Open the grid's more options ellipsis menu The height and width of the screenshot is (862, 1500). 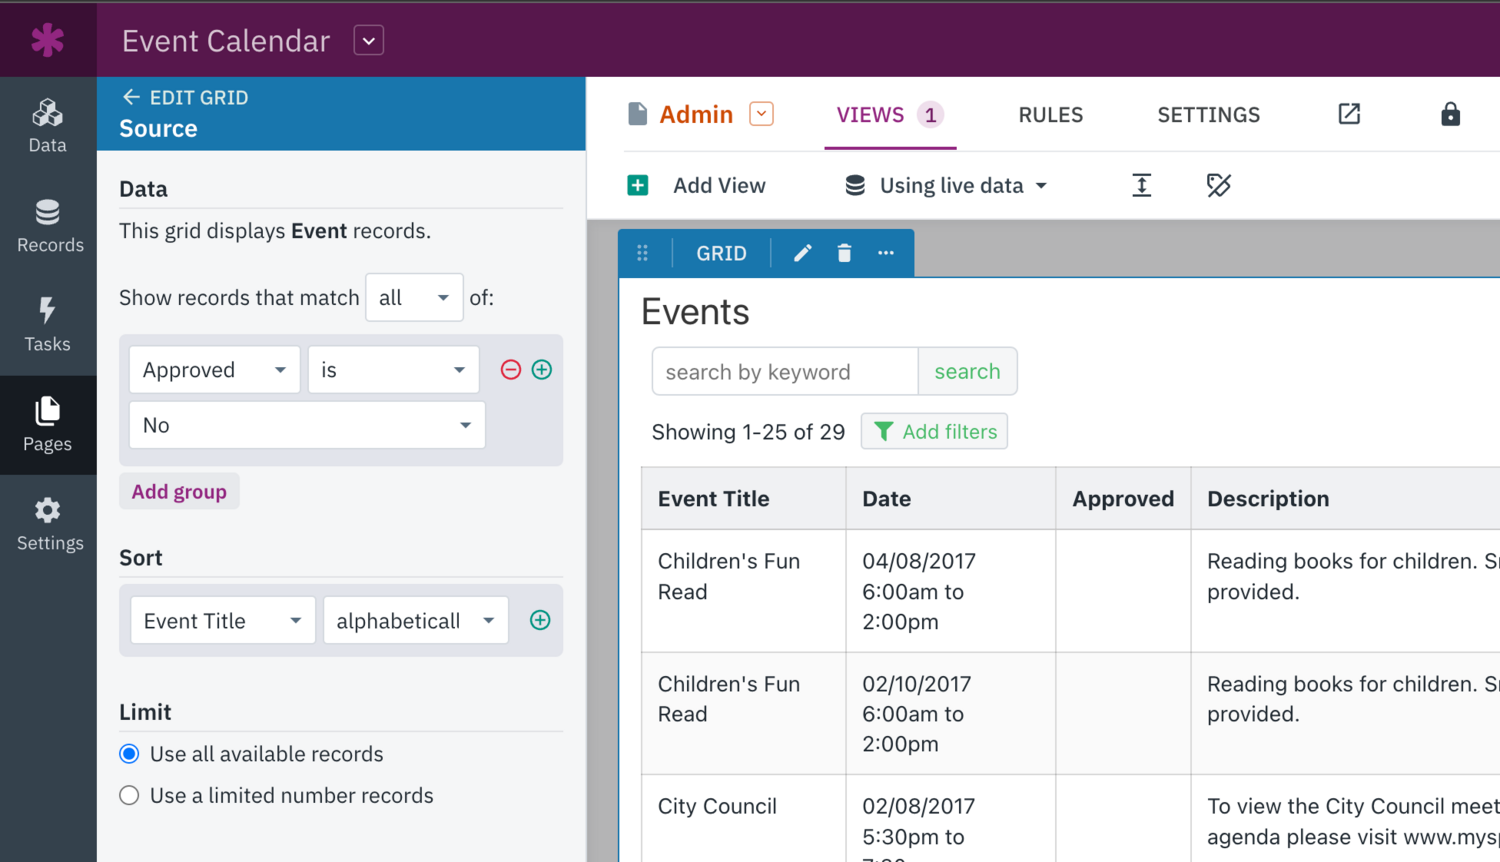point(885,253)
